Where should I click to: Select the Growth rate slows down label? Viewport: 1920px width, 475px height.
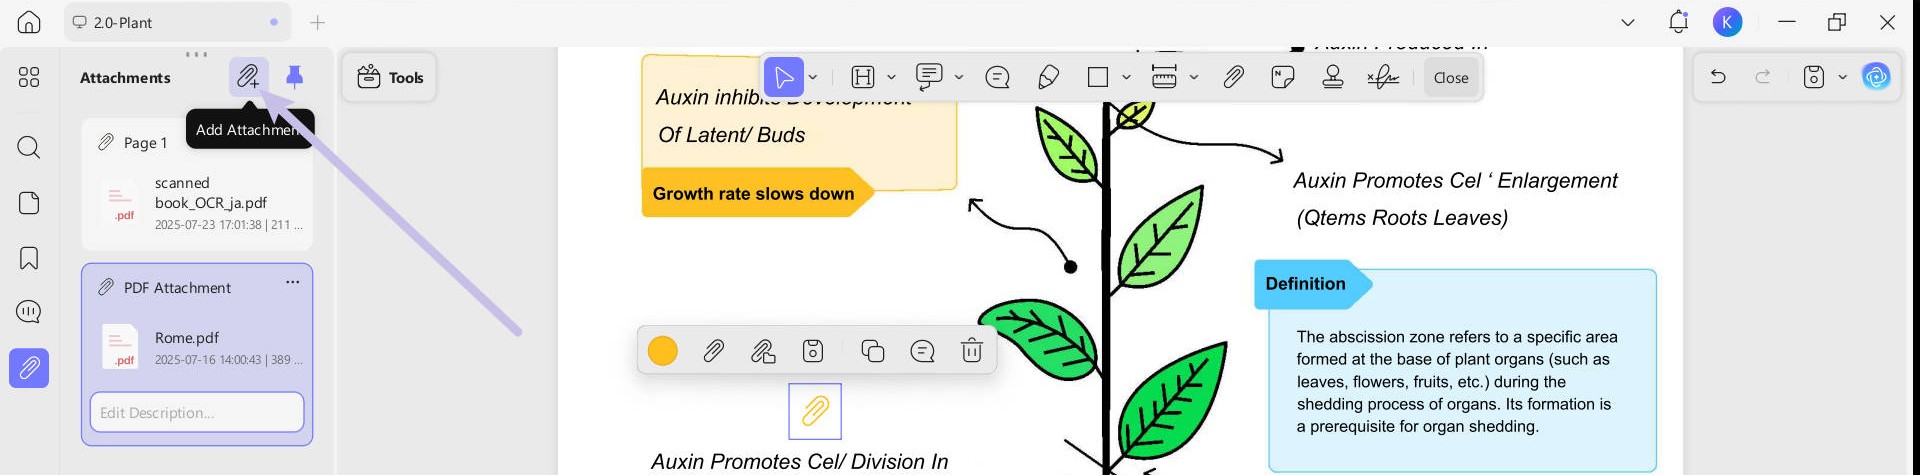(753, 193)
